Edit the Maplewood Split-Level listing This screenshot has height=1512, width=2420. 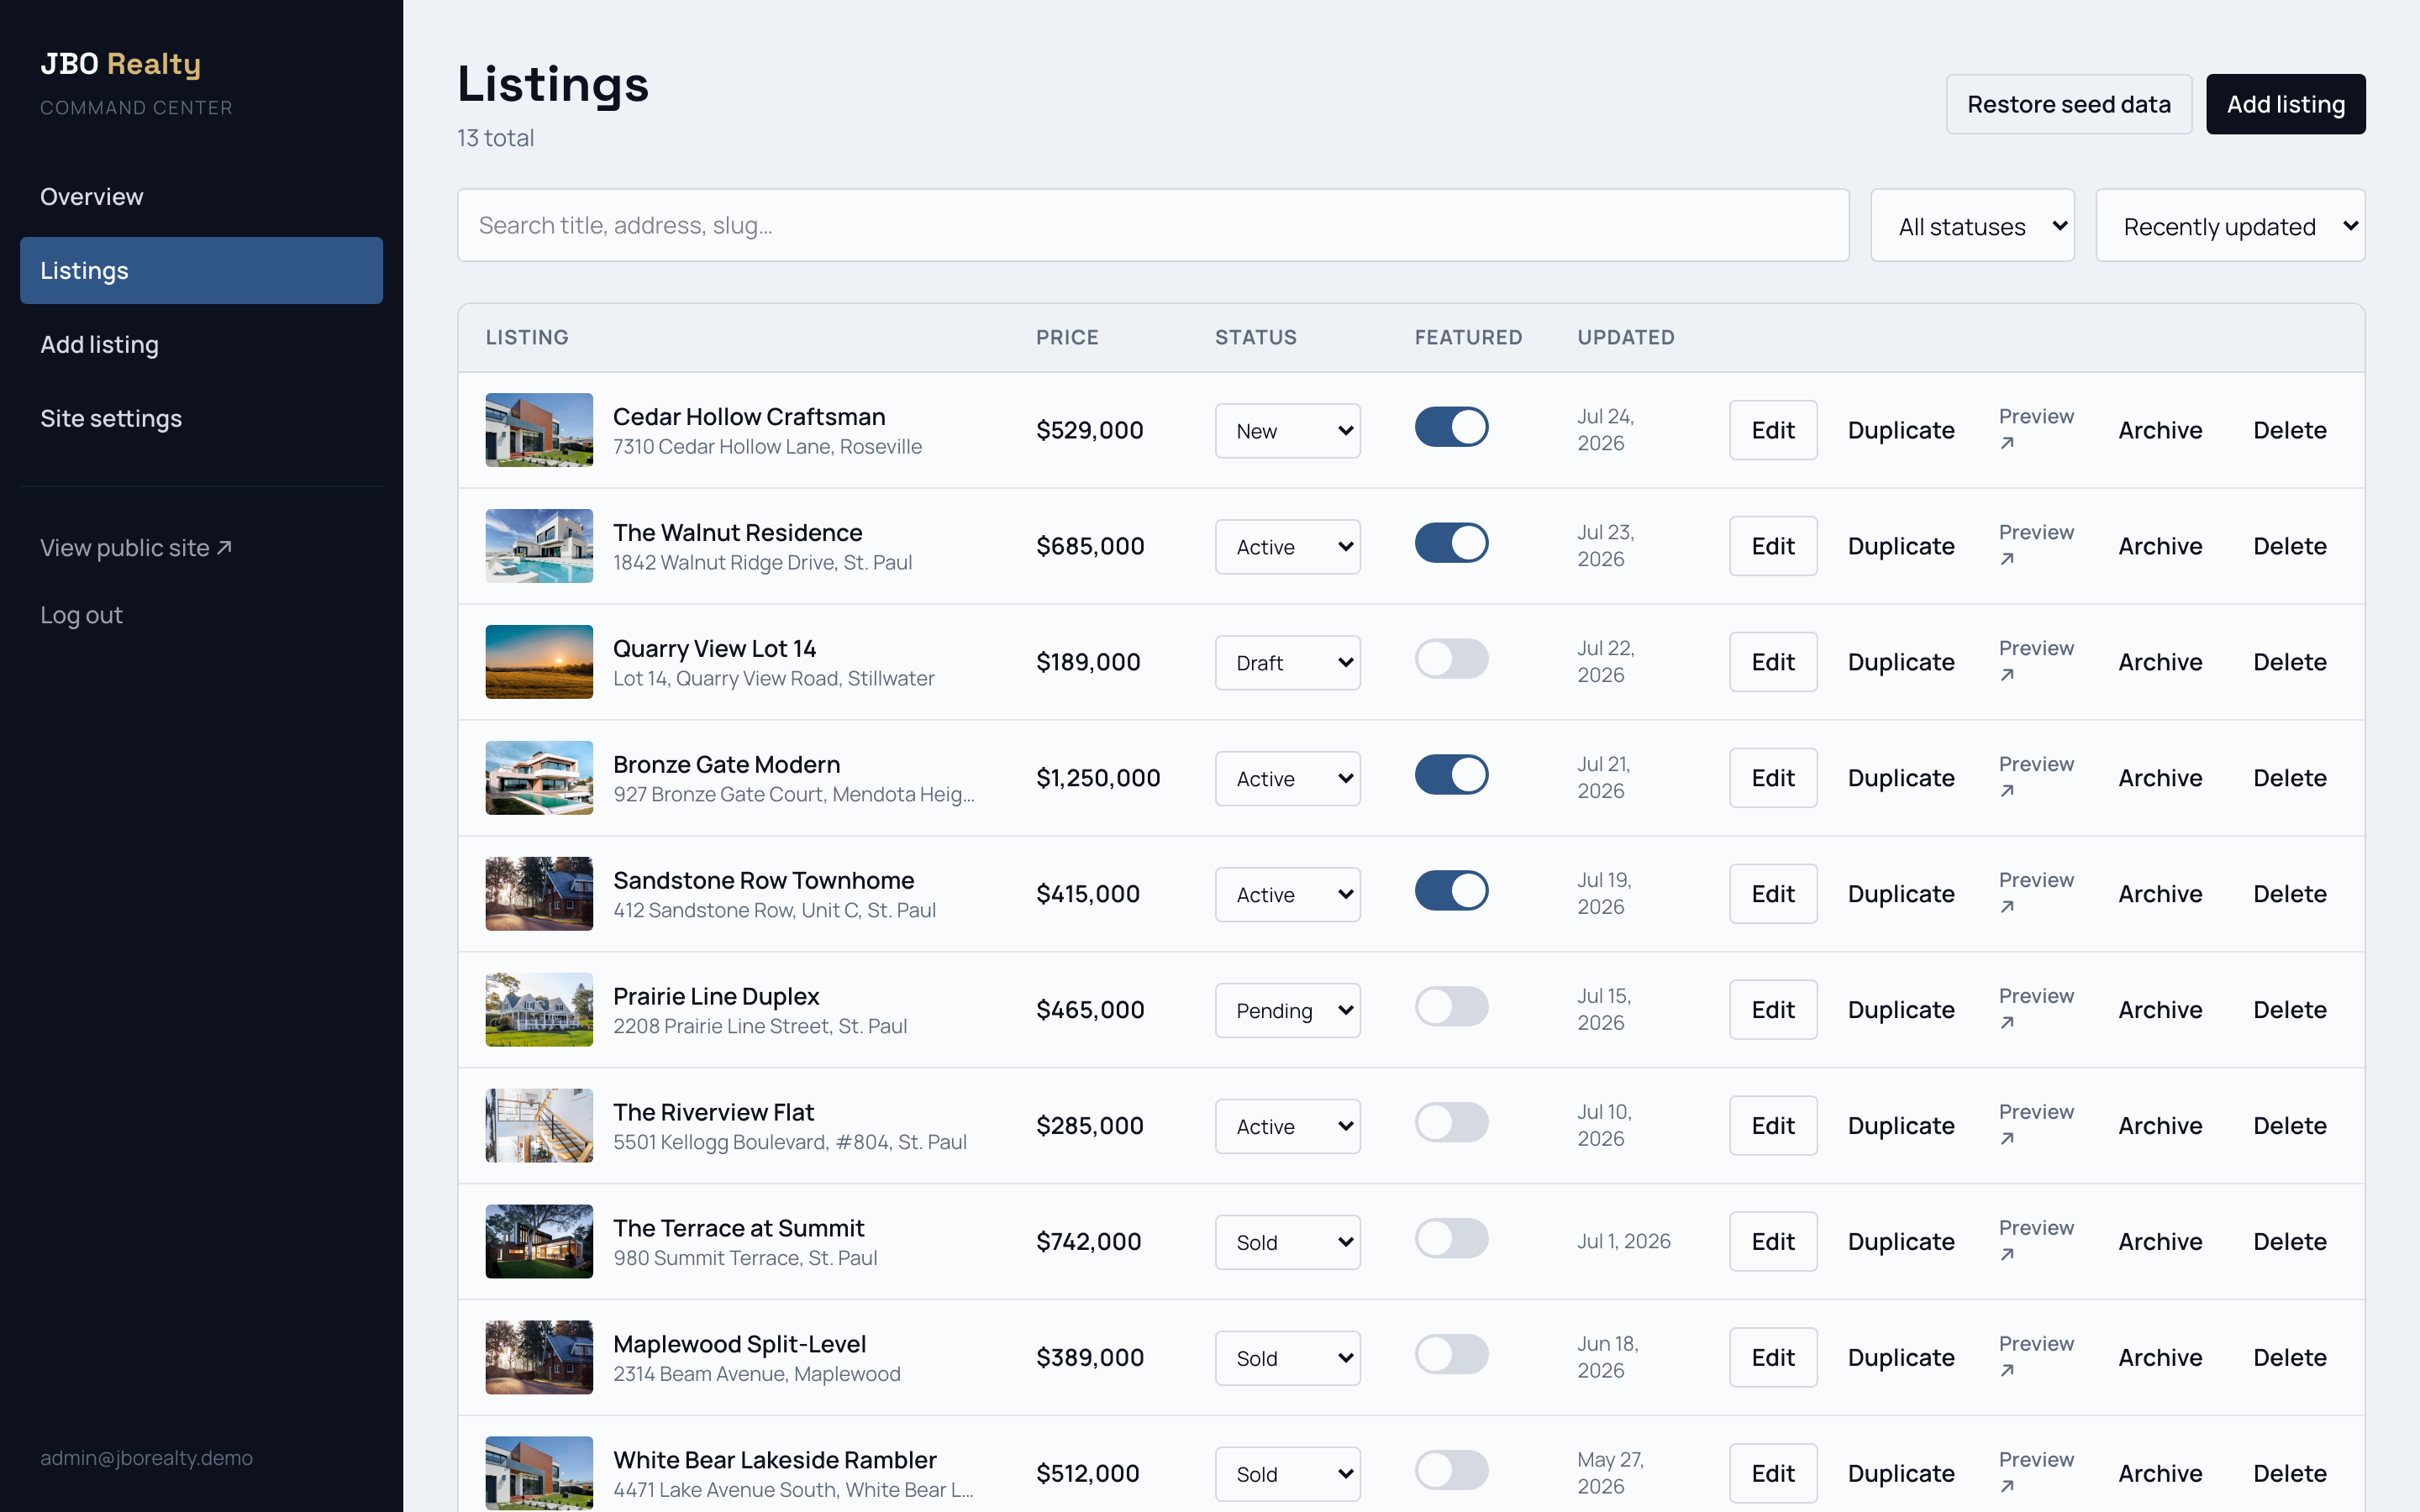point(1772,1358)
